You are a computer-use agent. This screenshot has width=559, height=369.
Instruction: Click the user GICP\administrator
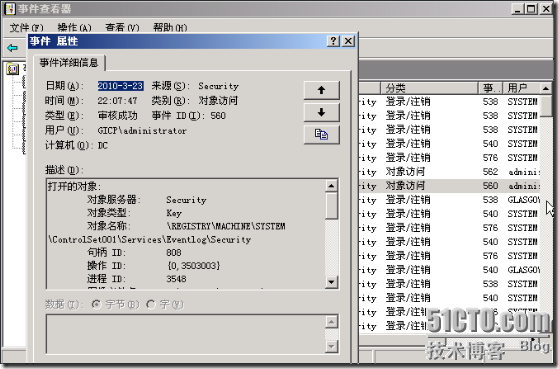coord(142,131)
